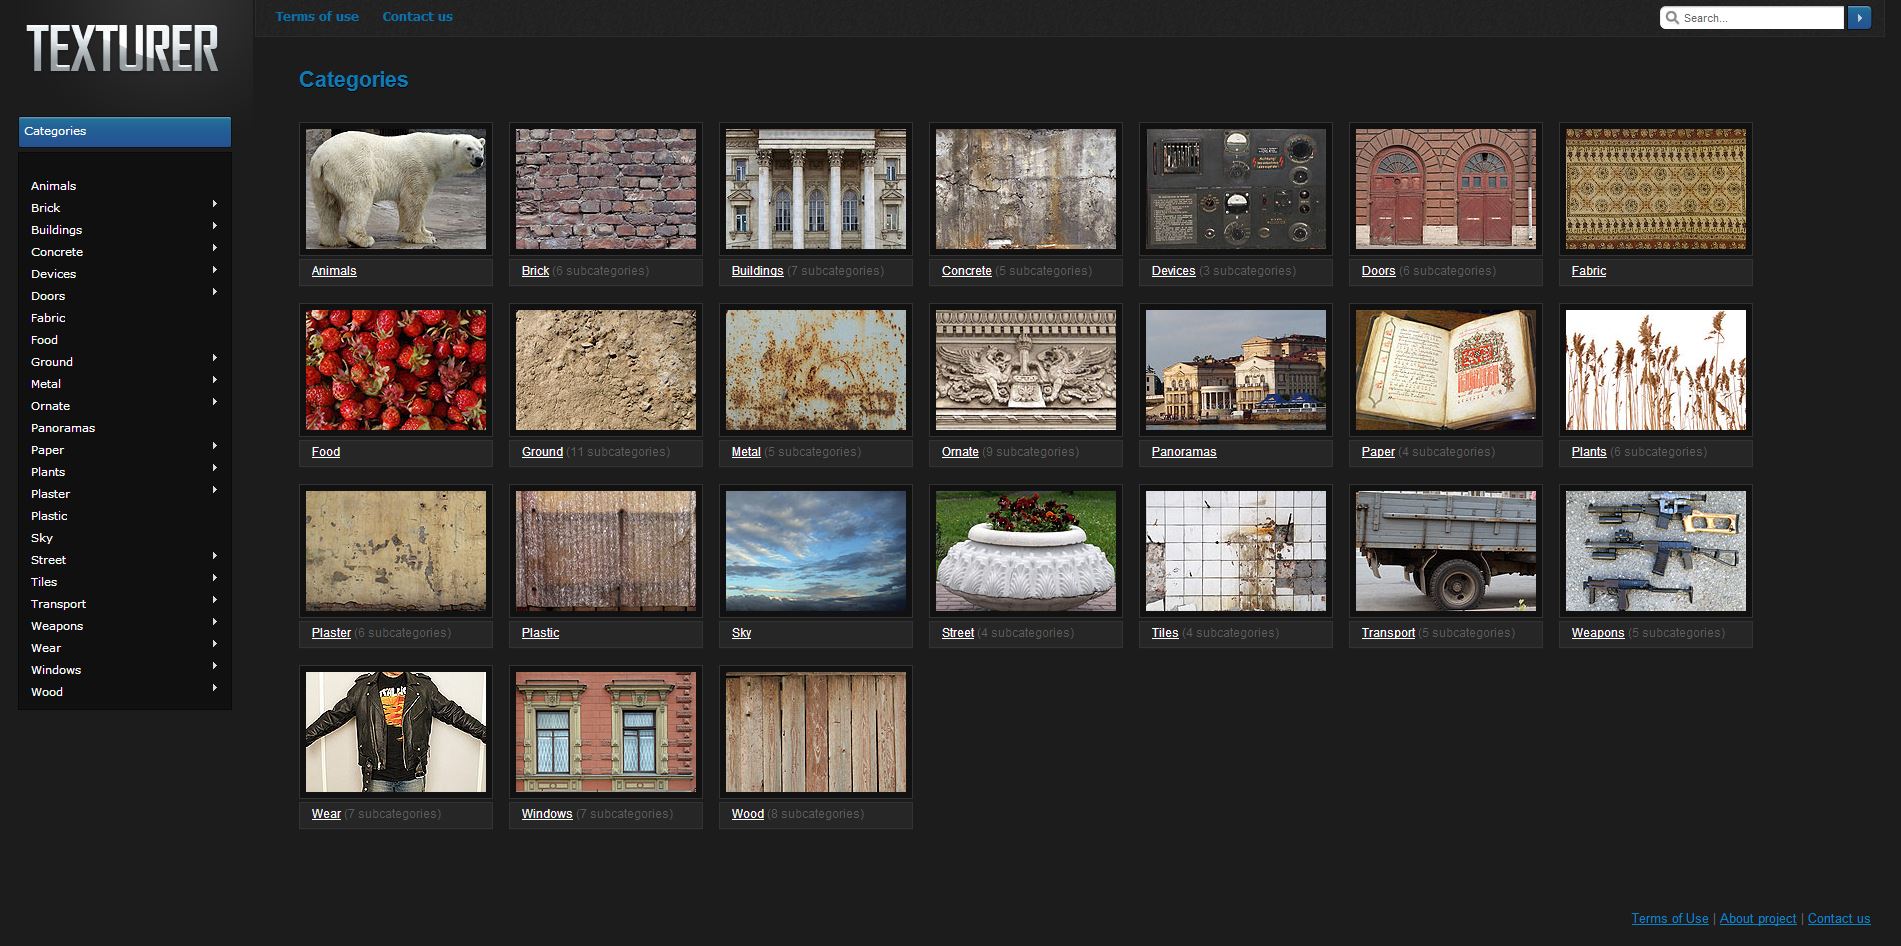Open the polar bear Animals thumbnail

(396, 189)
